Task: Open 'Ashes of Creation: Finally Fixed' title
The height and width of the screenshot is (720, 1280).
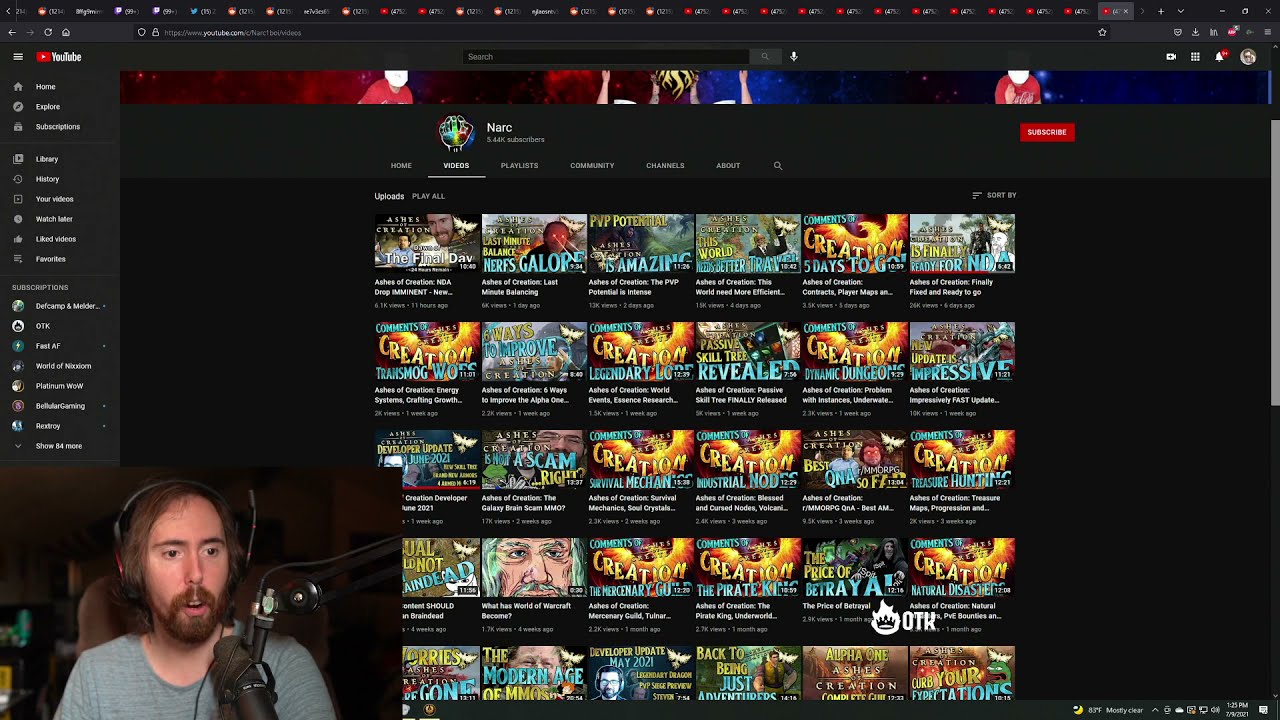Action: 952,287
